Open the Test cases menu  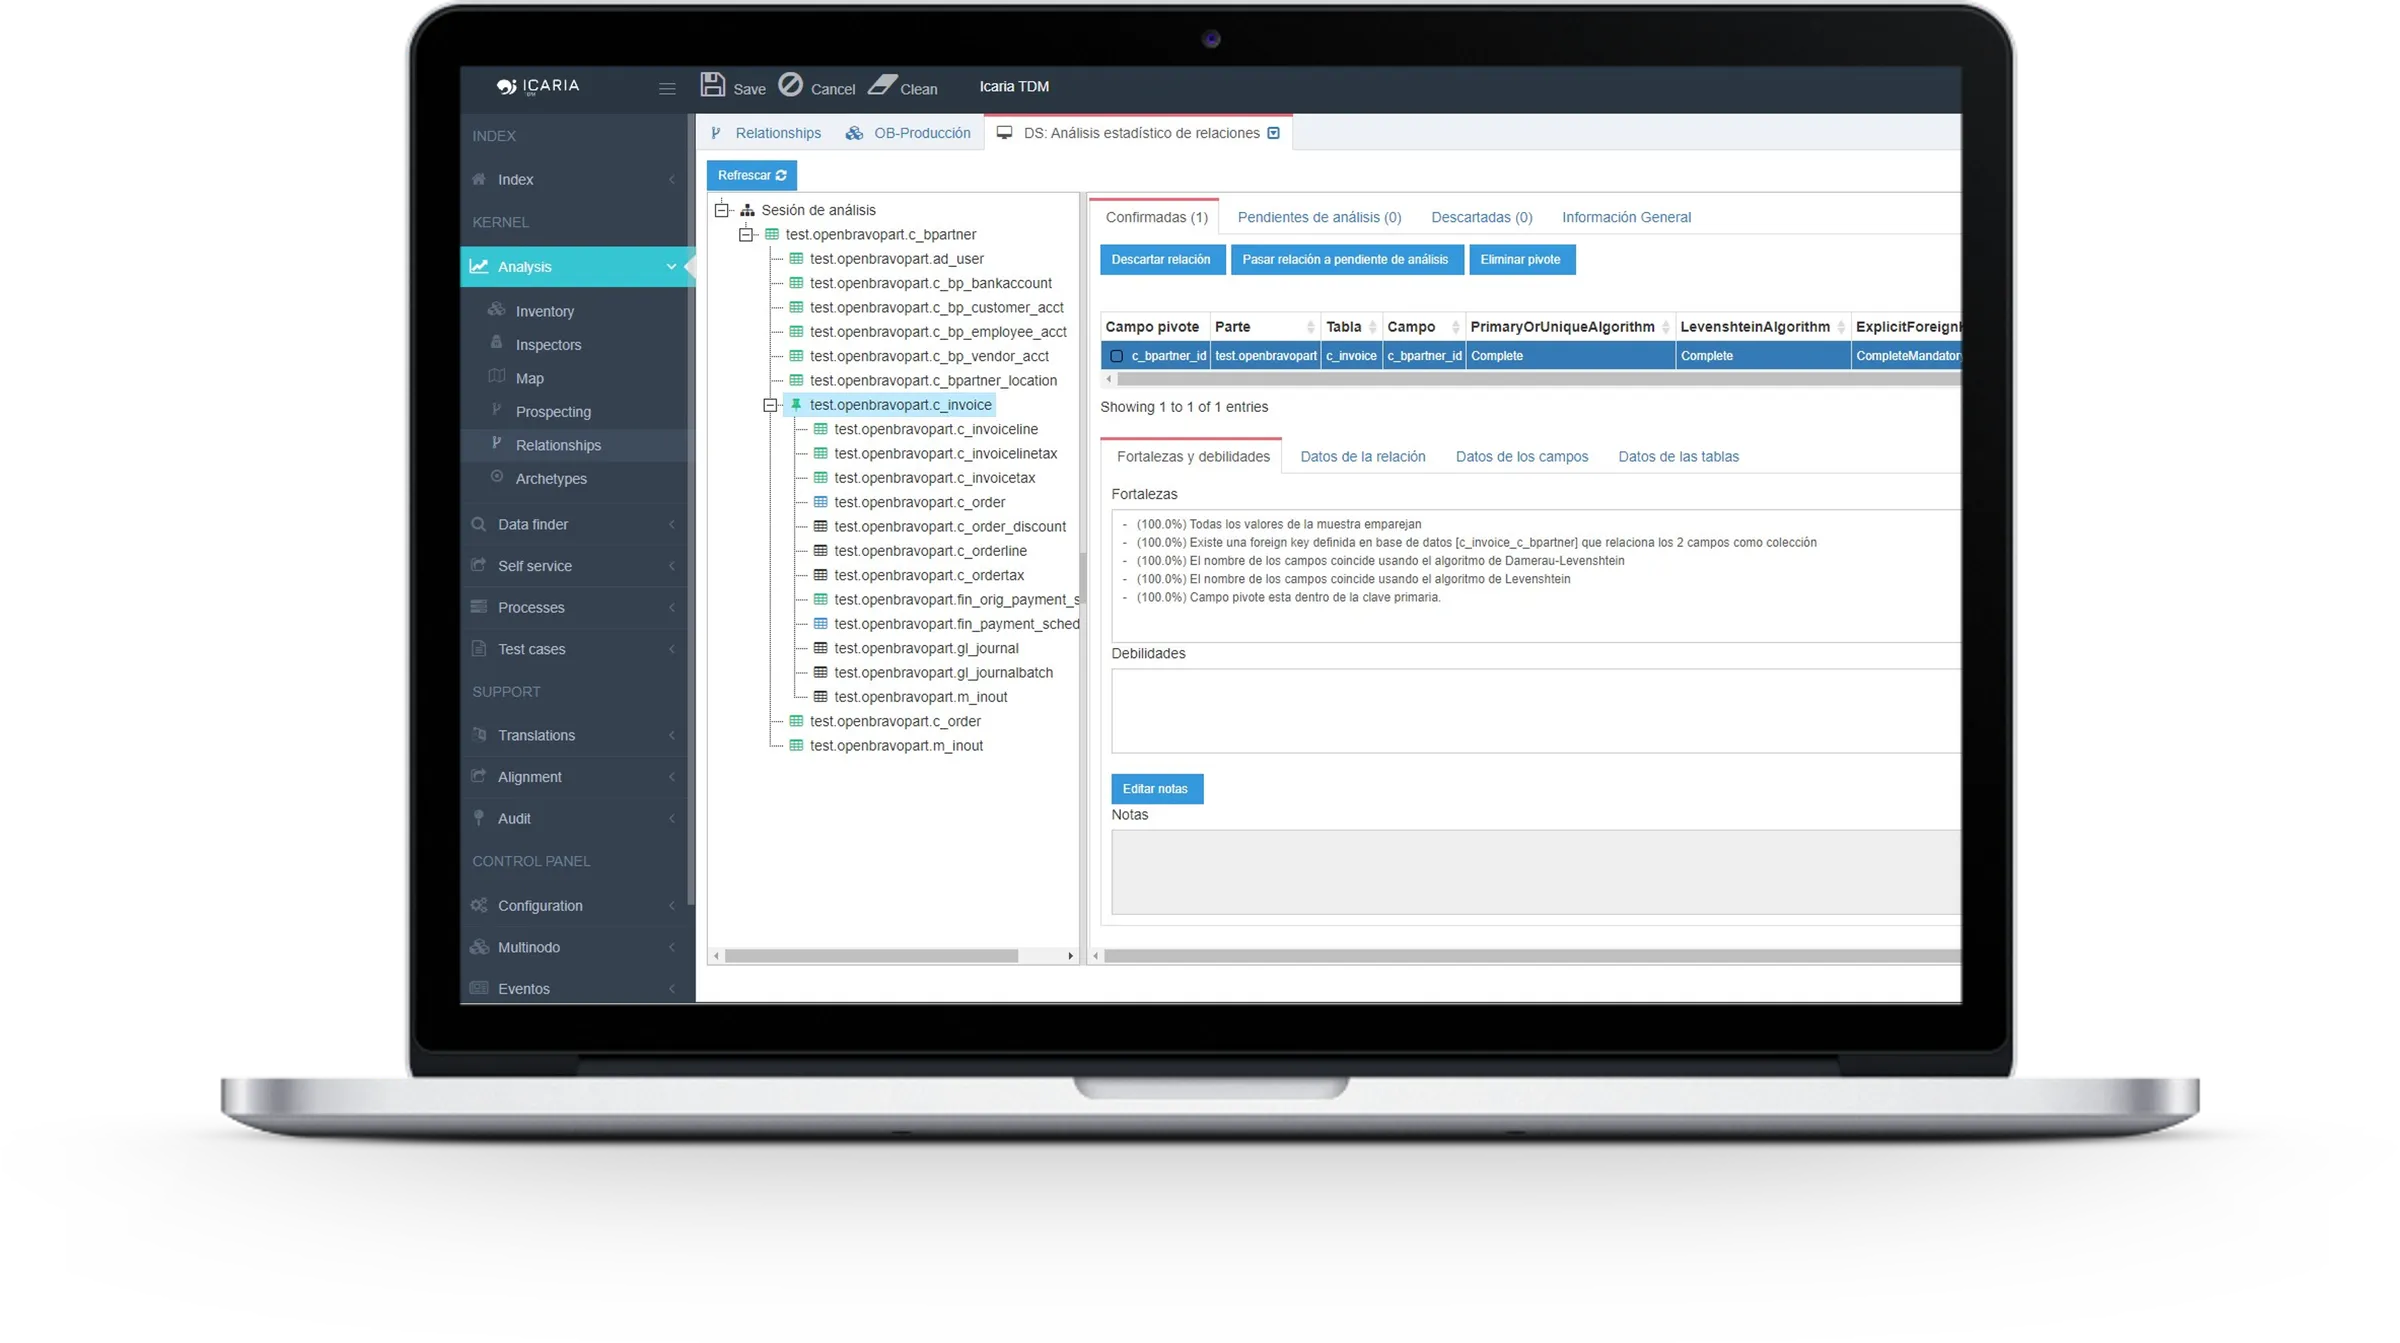(574, 649)
